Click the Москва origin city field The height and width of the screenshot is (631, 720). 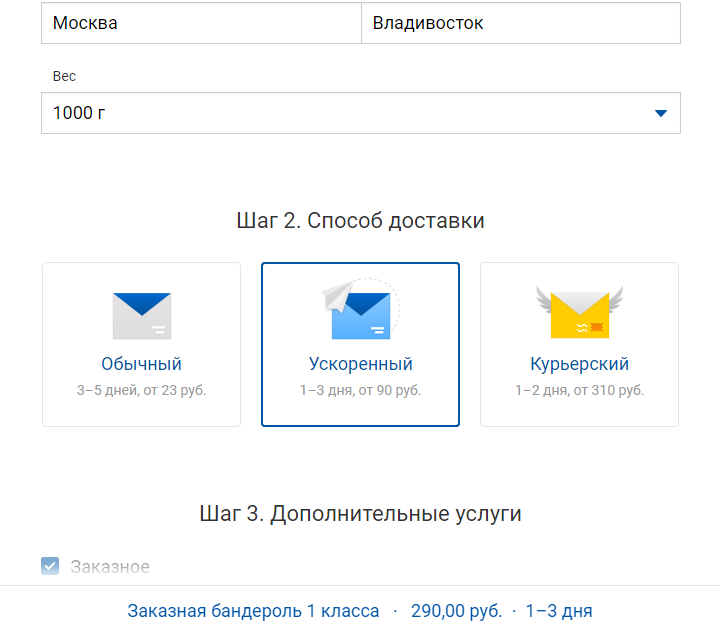click(x=201, y=23)
